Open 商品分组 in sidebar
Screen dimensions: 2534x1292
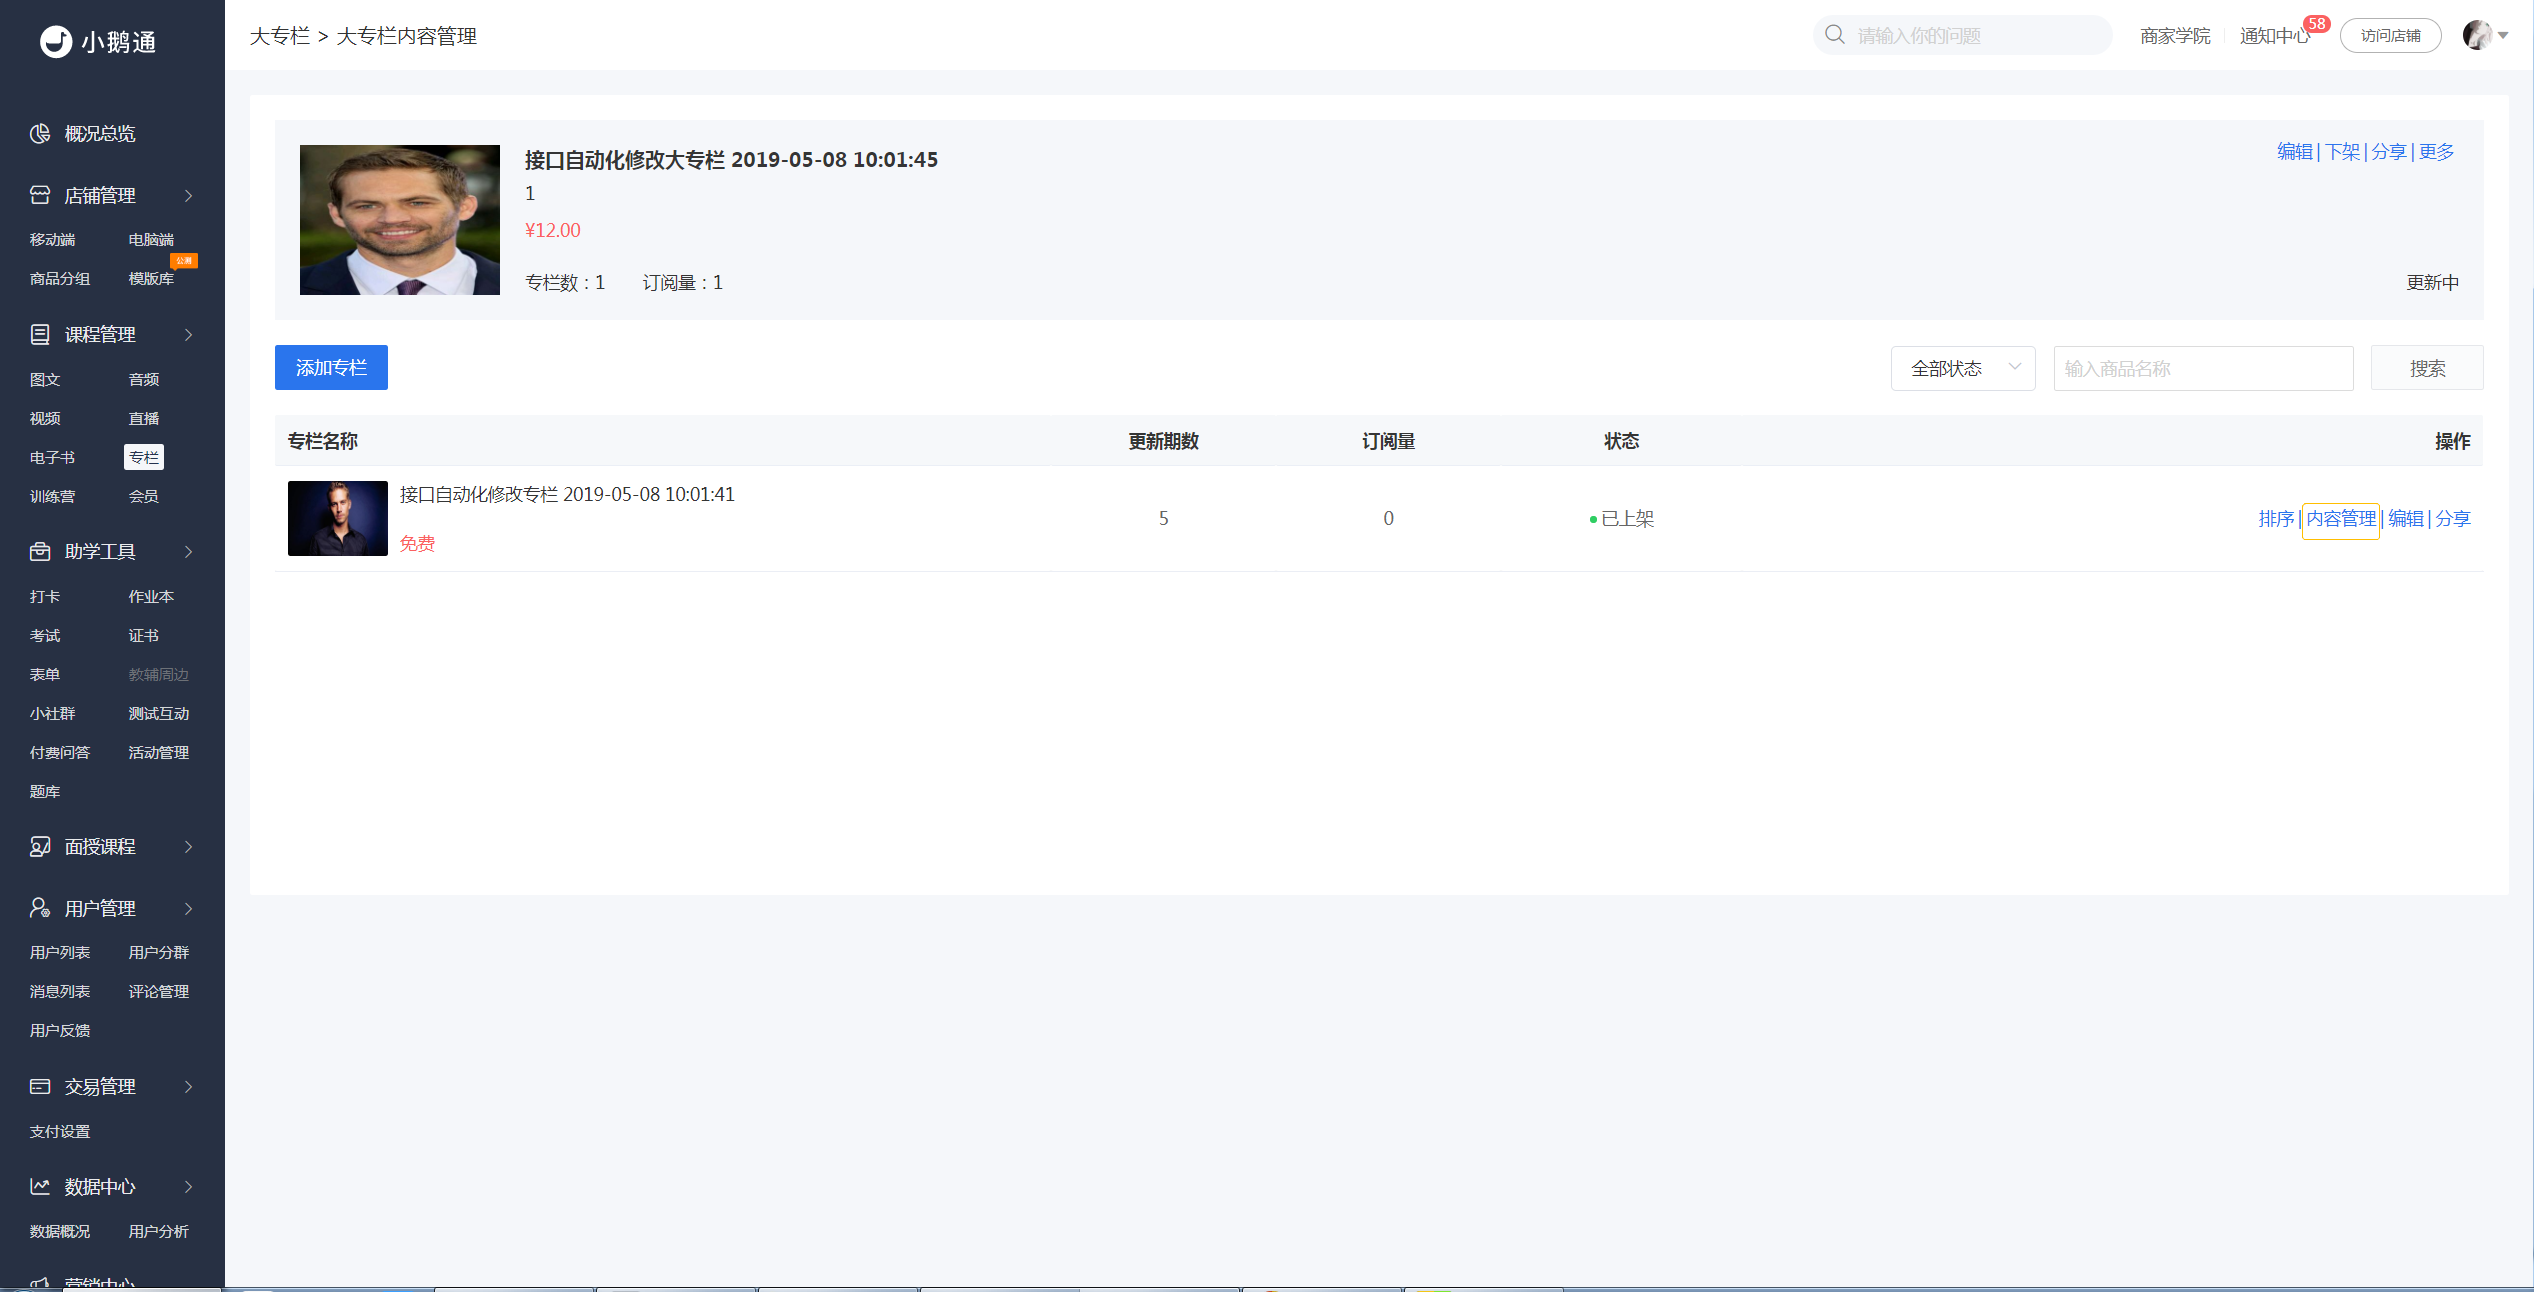click(x=60, y=279)
